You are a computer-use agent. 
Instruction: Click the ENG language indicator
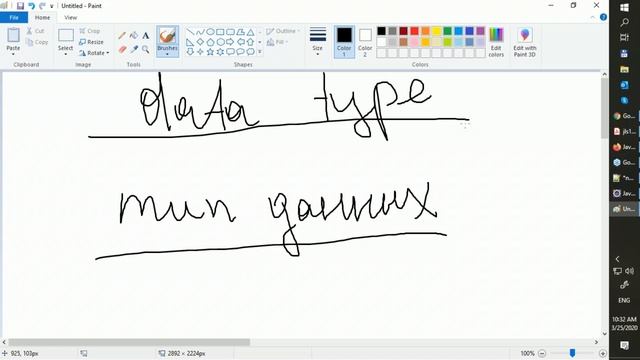(624, 300)
